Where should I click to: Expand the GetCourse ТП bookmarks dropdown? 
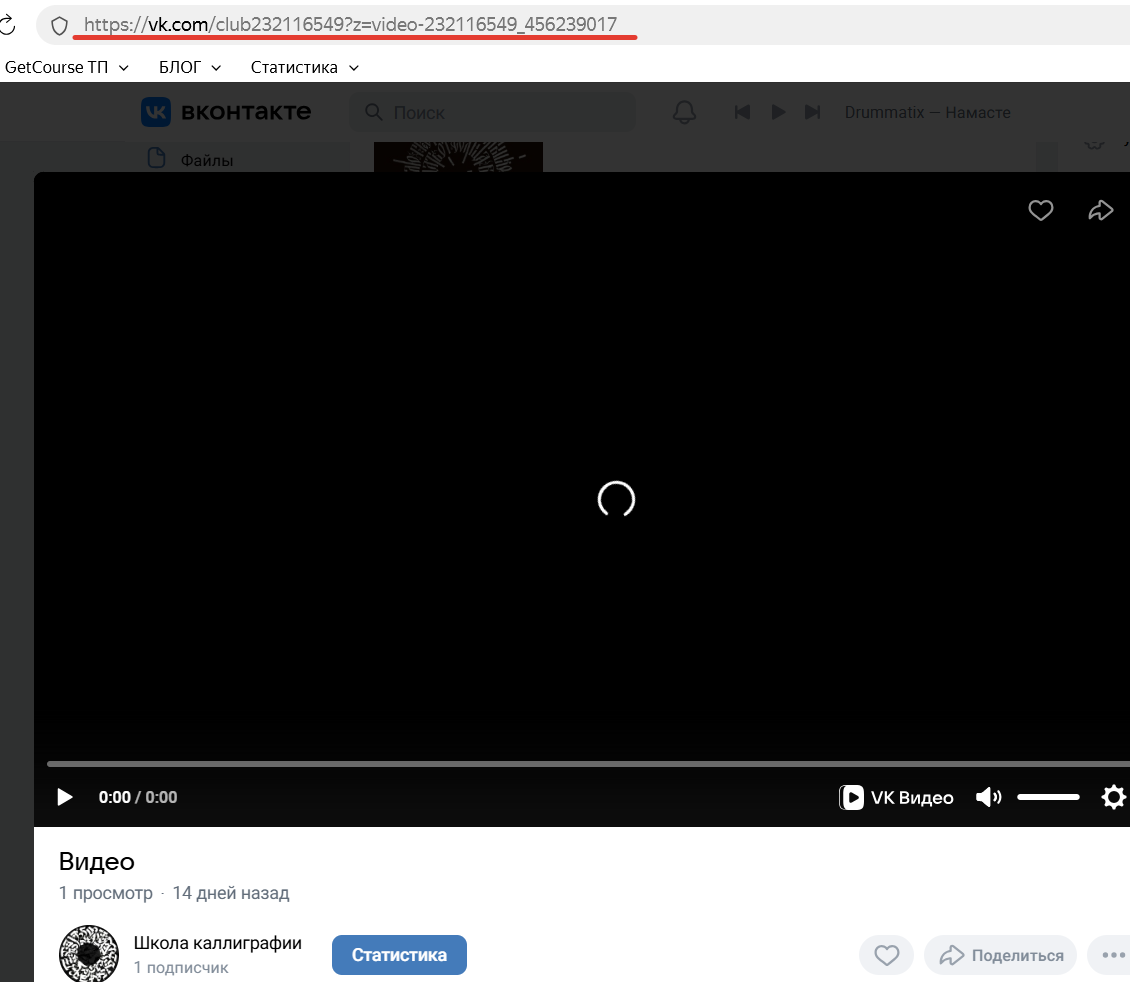click(67, 67)
